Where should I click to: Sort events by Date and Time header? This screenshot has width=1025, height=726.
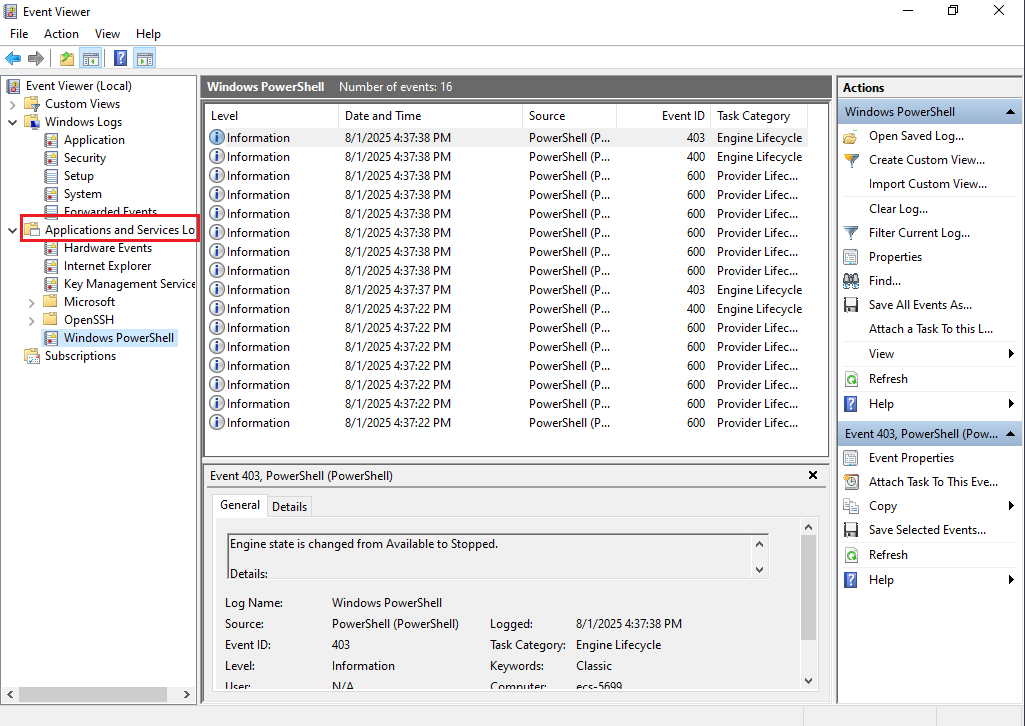click(430, 116)
